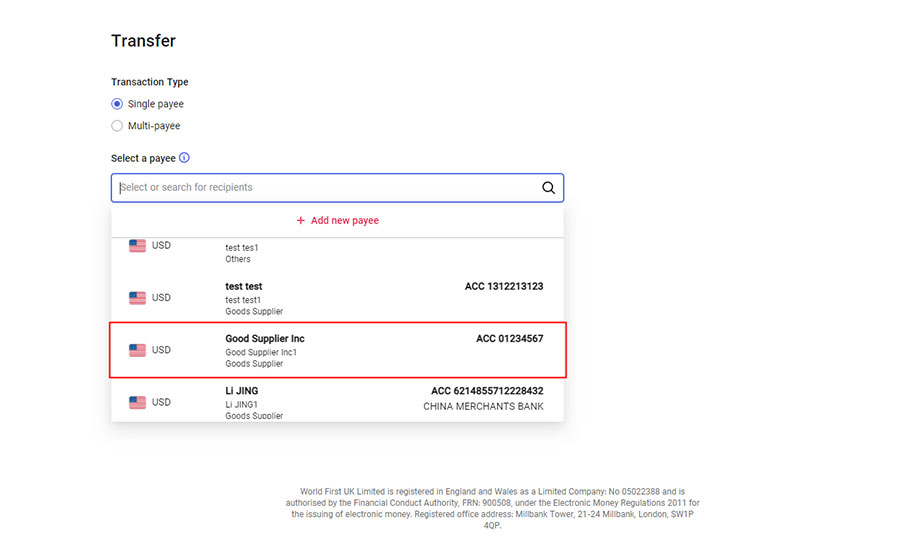Click the info icon beside Select a payee
This screenshot has height=536, width=900.
coord(184,158)
